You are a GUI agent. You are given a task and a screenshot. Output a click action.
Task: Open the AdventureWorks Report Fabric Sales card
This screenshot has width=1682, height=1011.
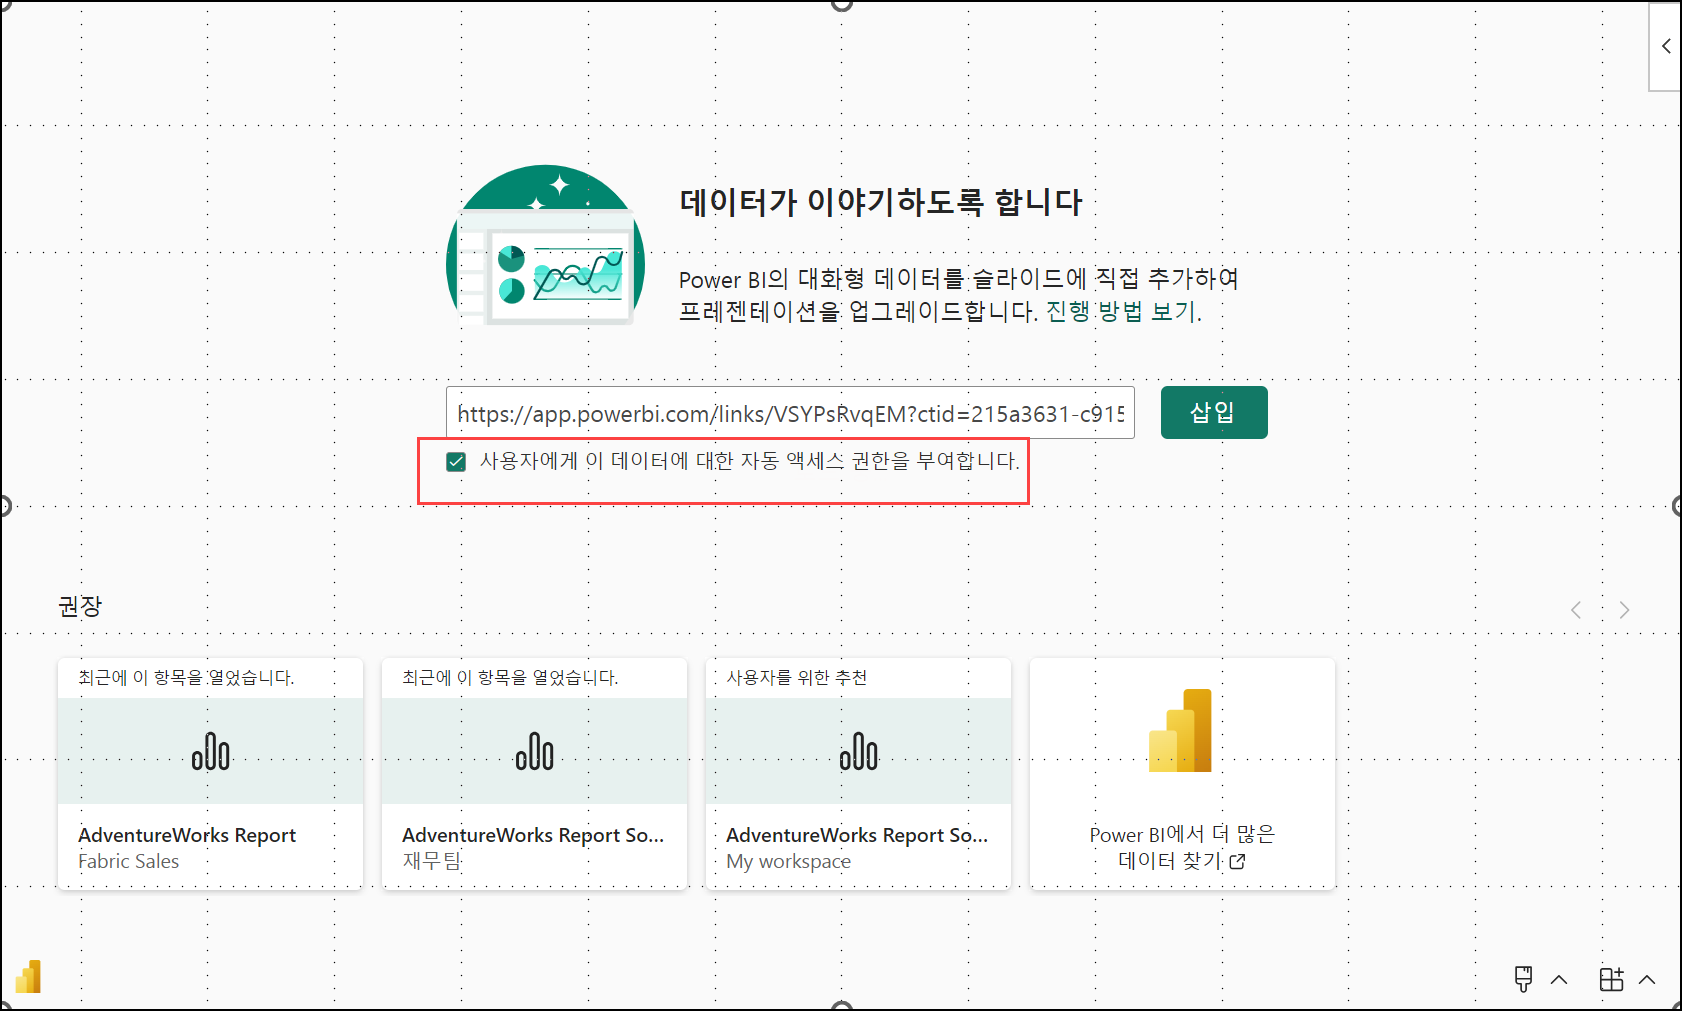210,773
